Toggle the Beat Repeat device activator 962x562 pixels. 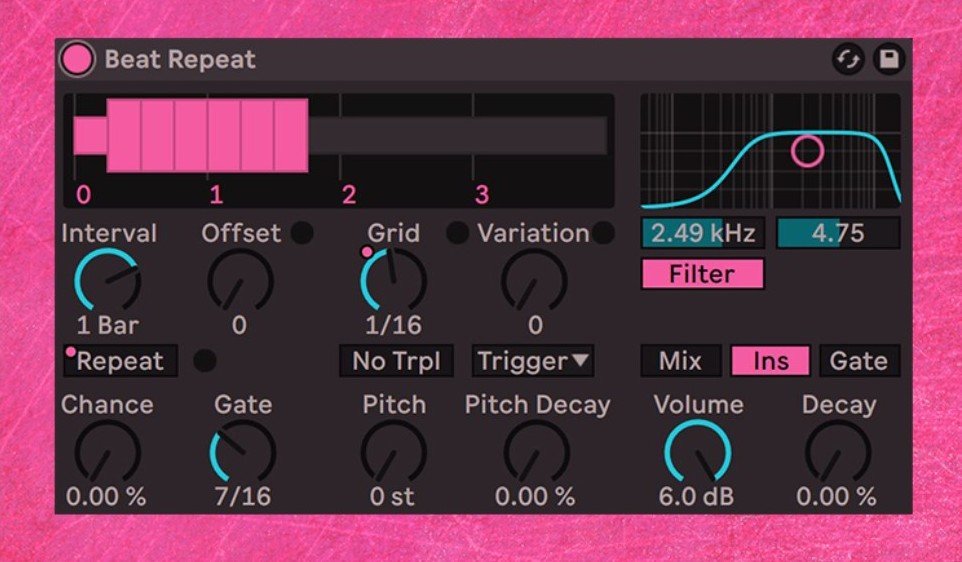point(77,59)
